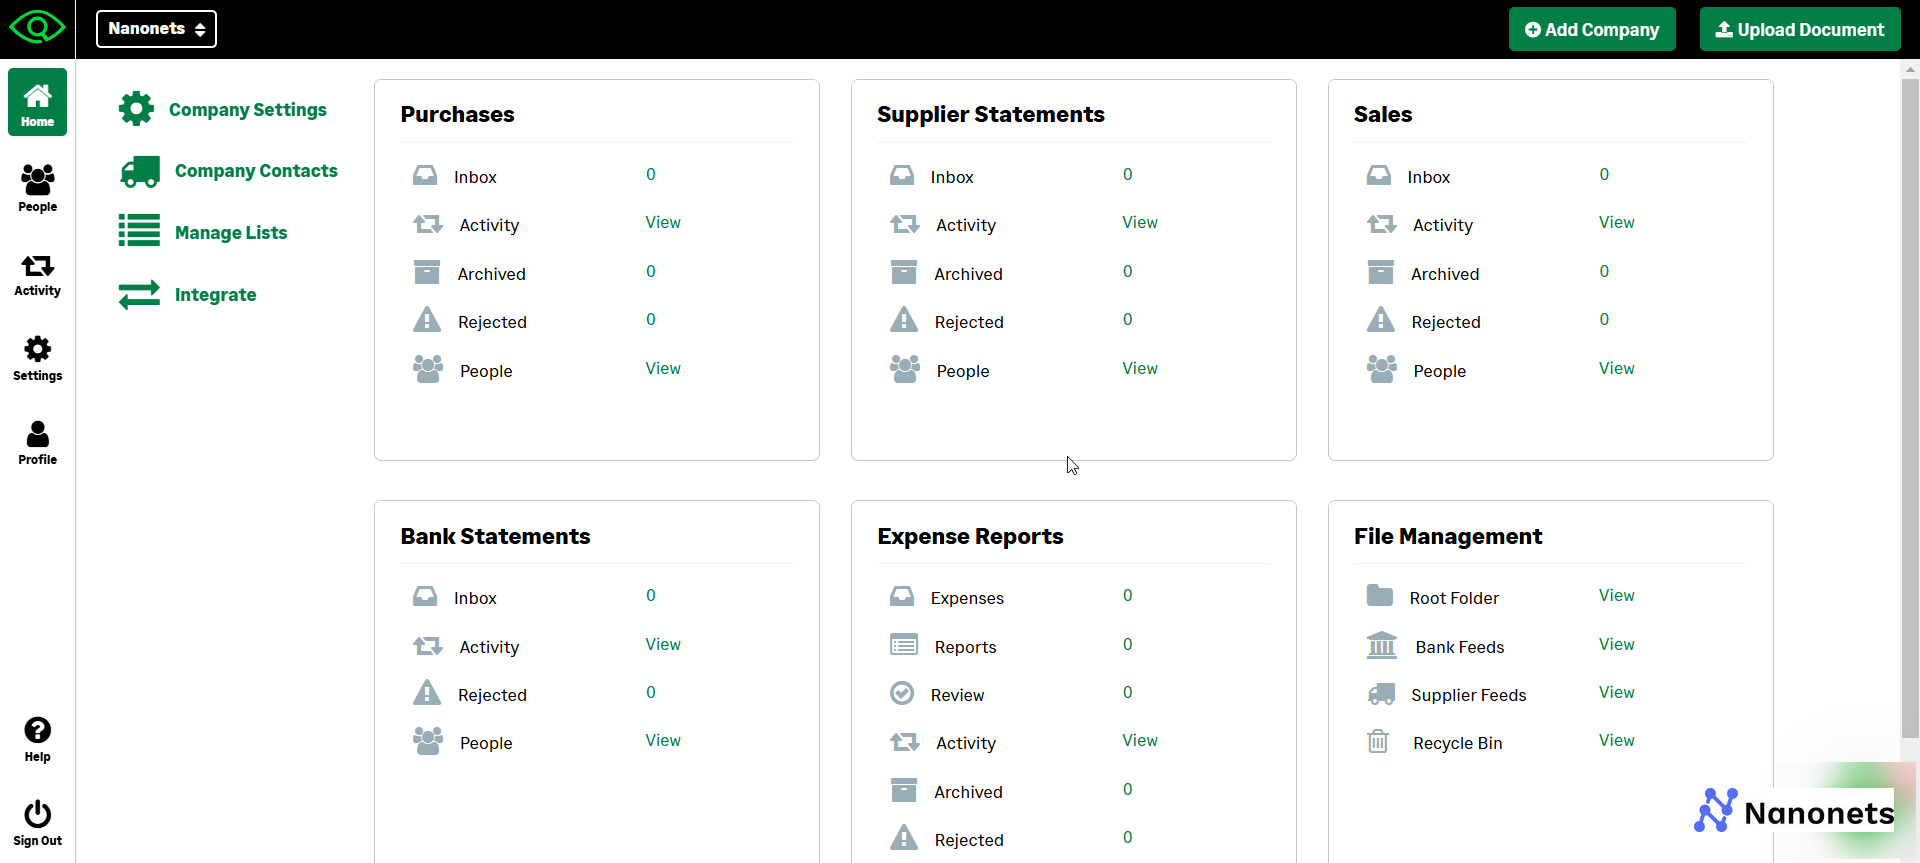Click the Add Company button
1920x863 pixels.
coord(1592,30)
